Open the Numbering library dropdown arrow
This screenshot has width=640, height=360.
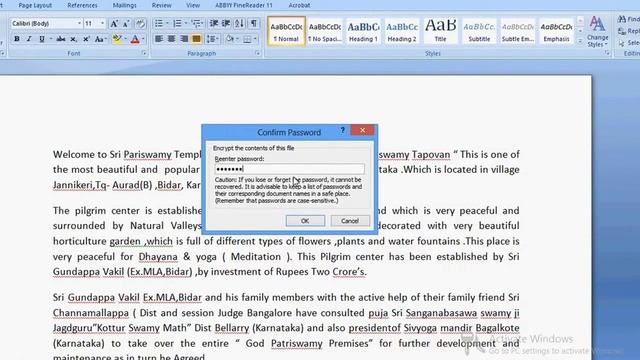186,23
